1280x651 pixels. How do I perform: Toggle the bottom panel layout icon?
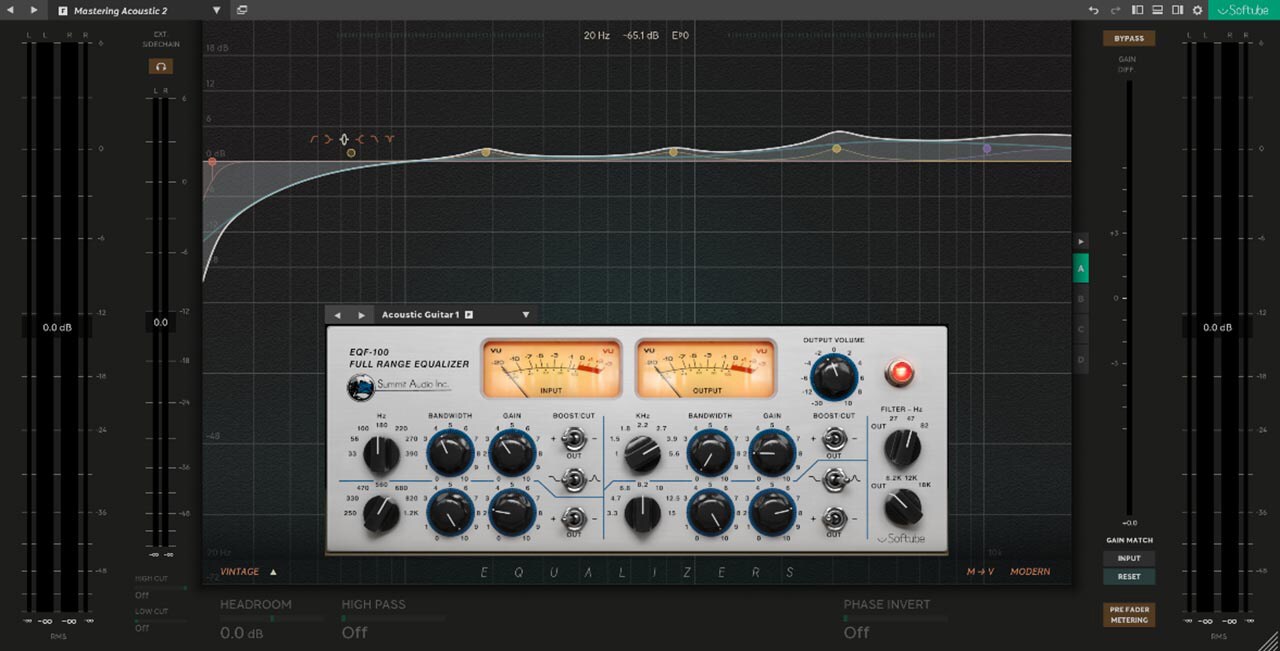tap(1157, 10)
